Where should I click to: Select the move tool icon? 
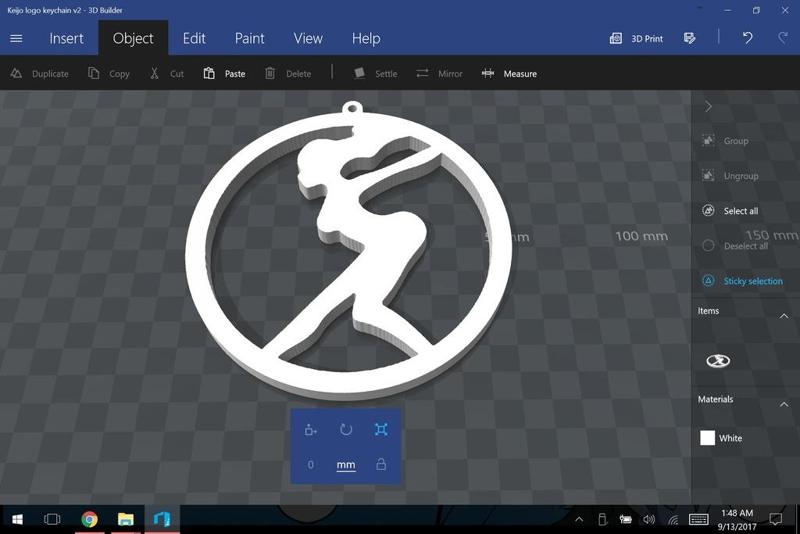(x=310, y=430)
